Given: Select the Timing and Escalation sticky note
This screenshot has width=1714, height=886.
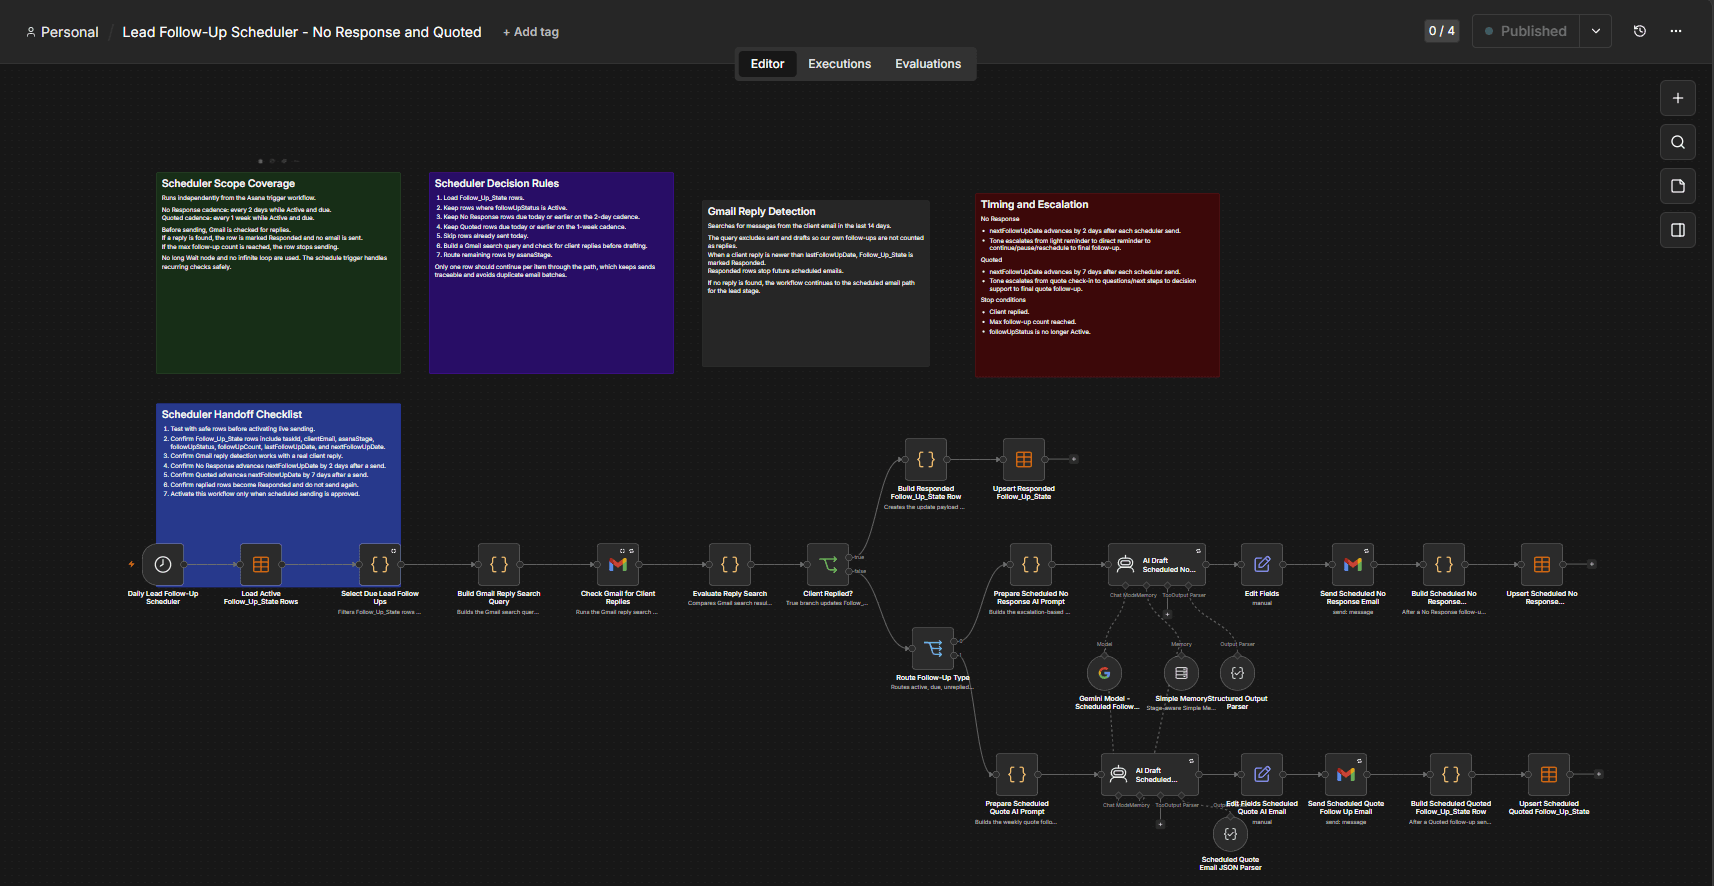Looking at the screenshot, I should [1097, 285].
